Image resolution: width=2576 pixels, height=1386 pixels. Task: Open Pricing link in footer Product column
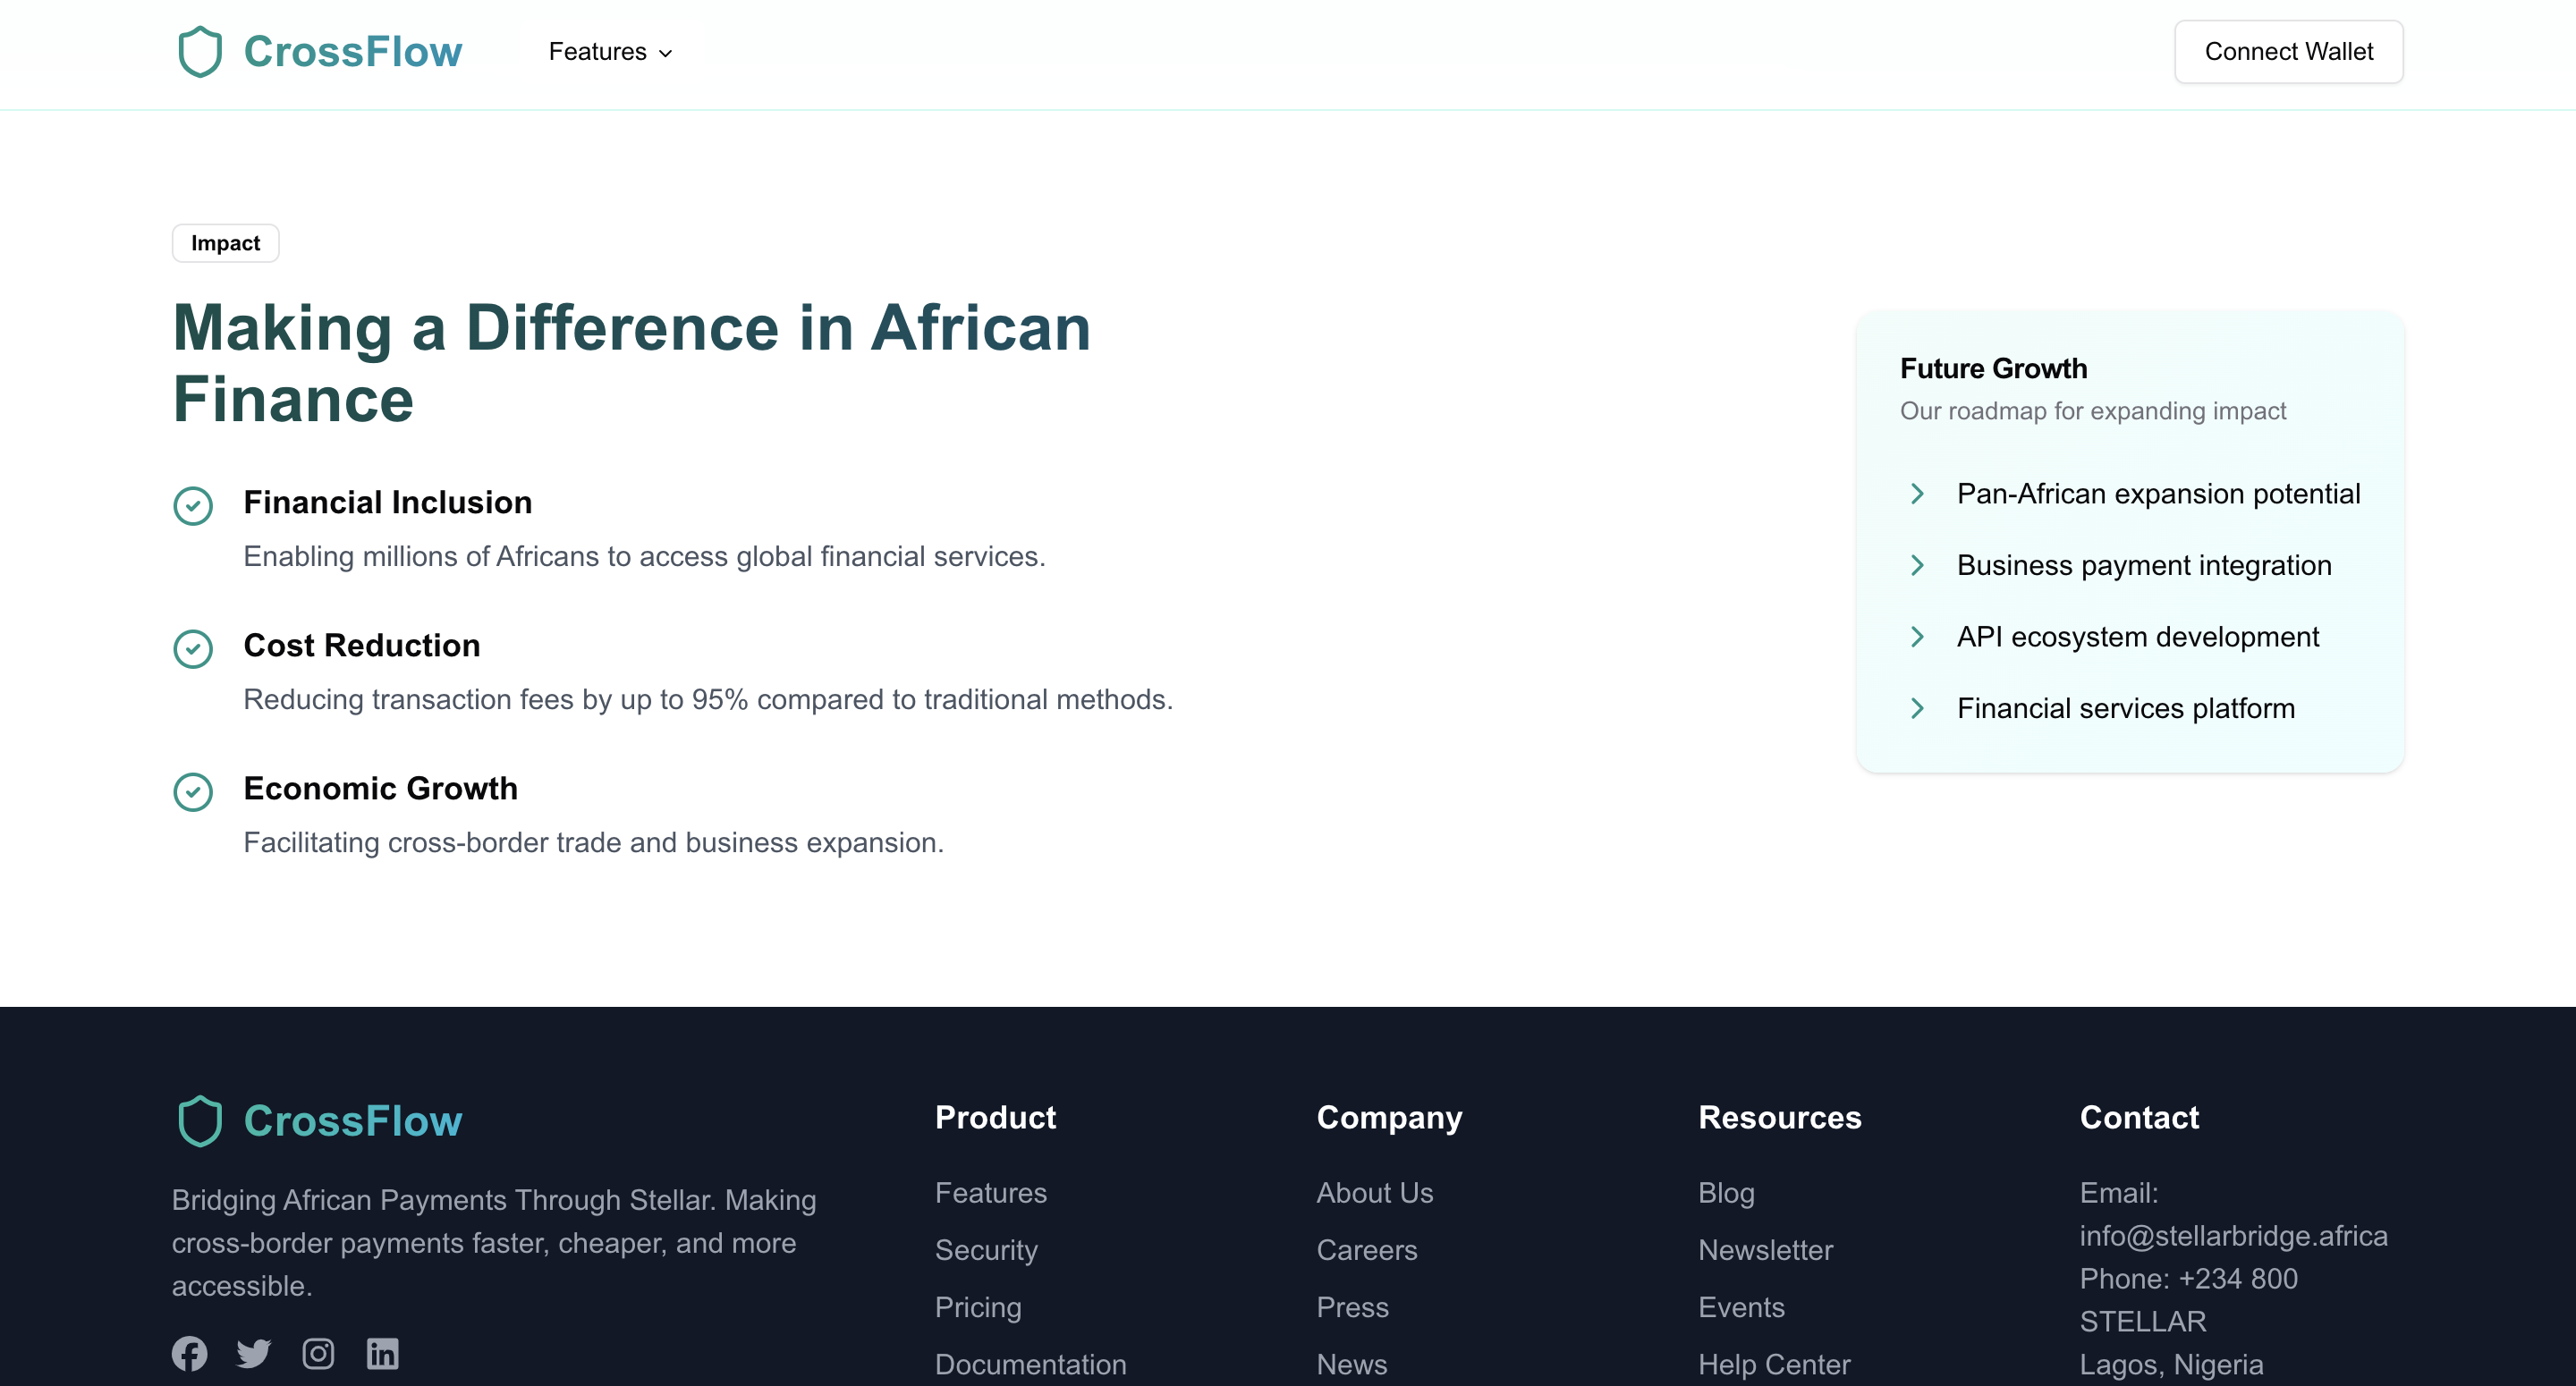coord(978,1307)
